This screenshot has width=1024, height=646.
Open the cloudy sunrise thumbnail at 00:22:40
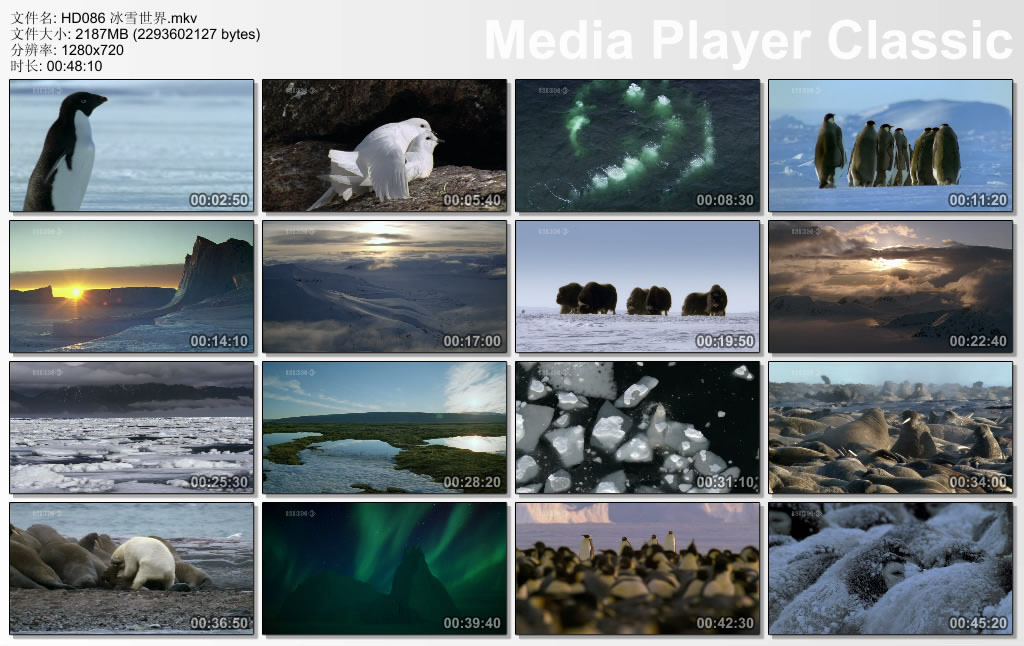tap(890, 287)
